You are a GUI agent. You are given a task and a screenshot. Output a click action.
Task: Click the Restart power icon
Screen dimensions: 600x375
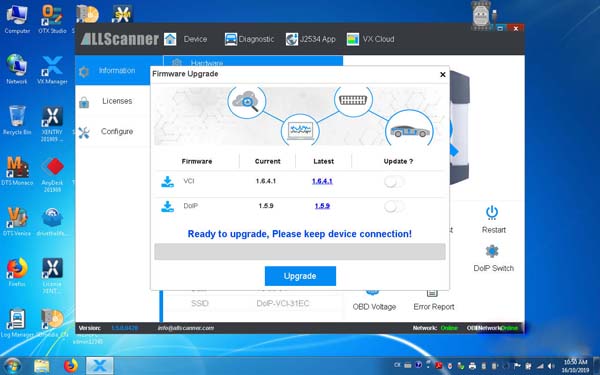492,213
